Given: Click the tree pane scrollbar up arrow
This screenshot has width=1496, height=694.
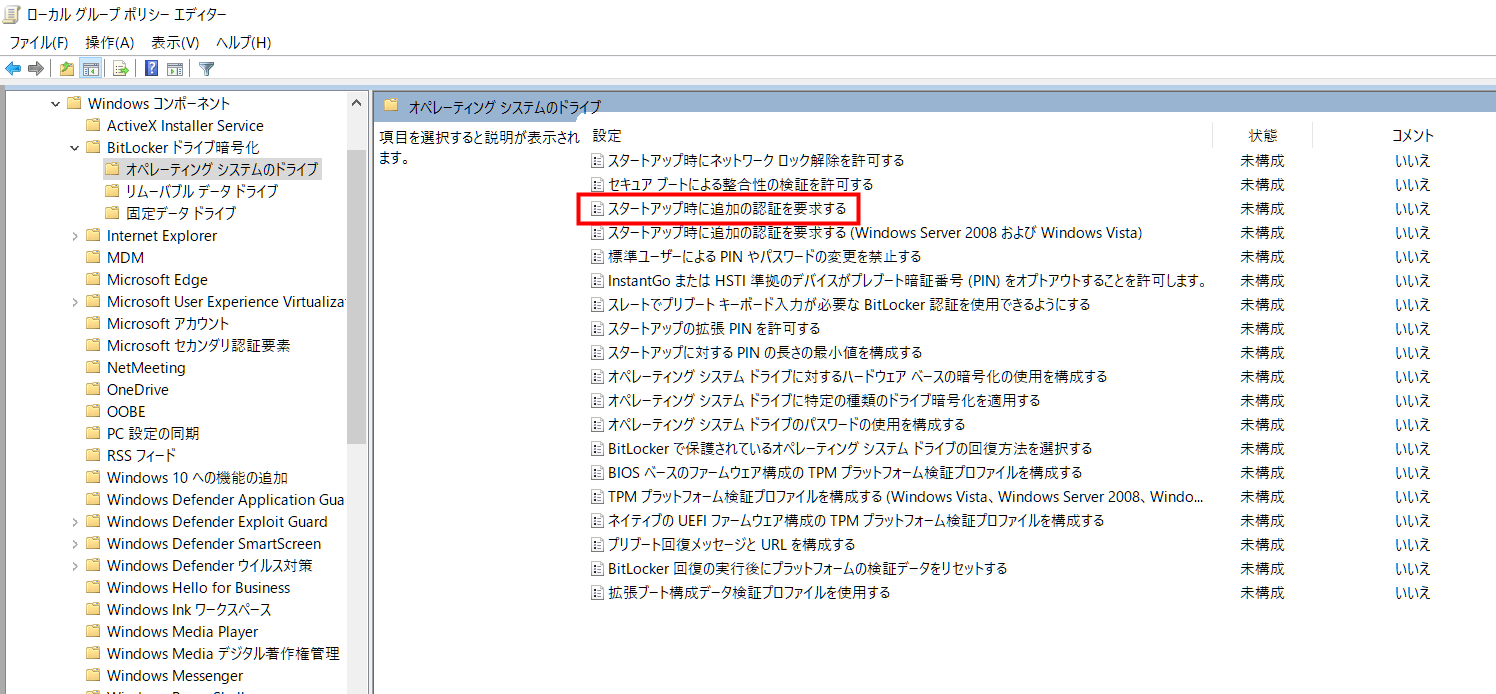Looking at the screenshot, I should (x=357, y=102).
